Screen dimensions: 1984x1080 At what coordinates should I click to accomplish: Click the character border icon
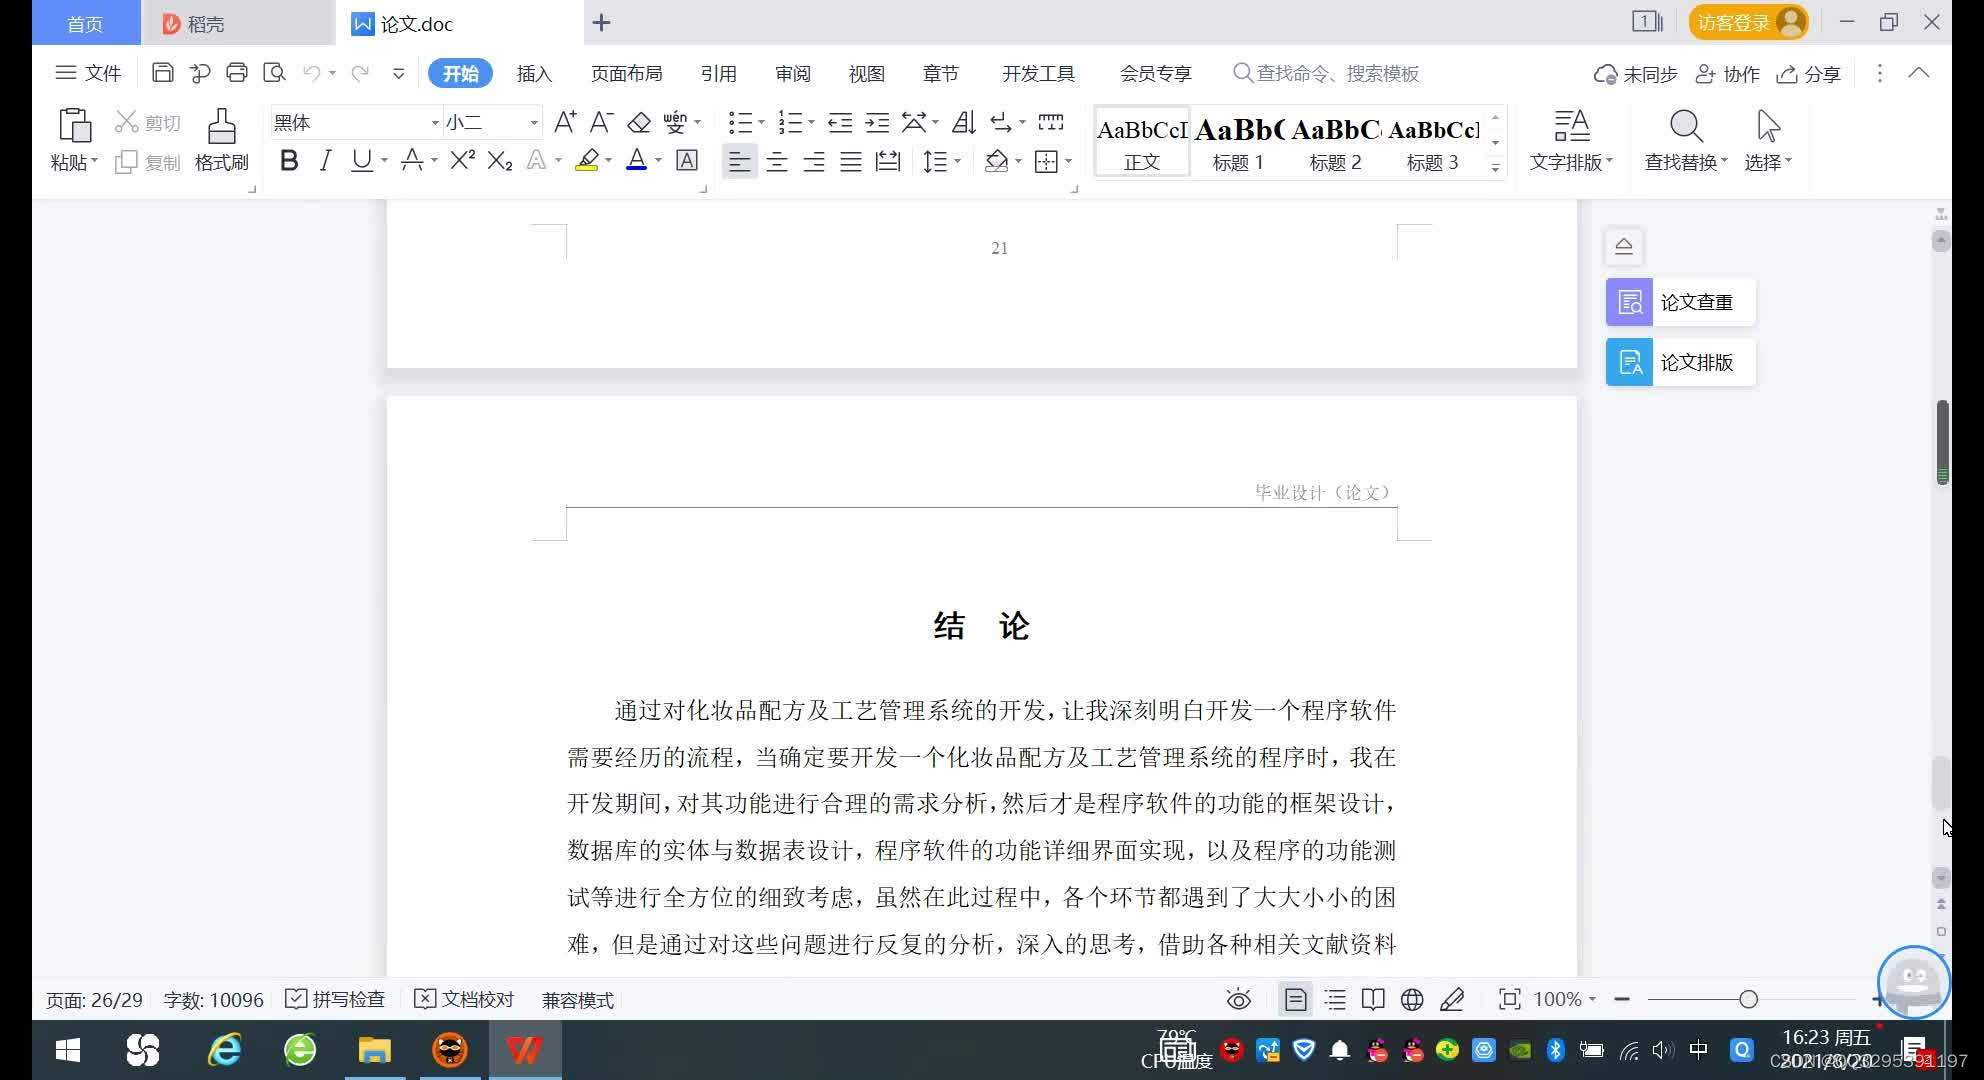[x=687, y=160]
